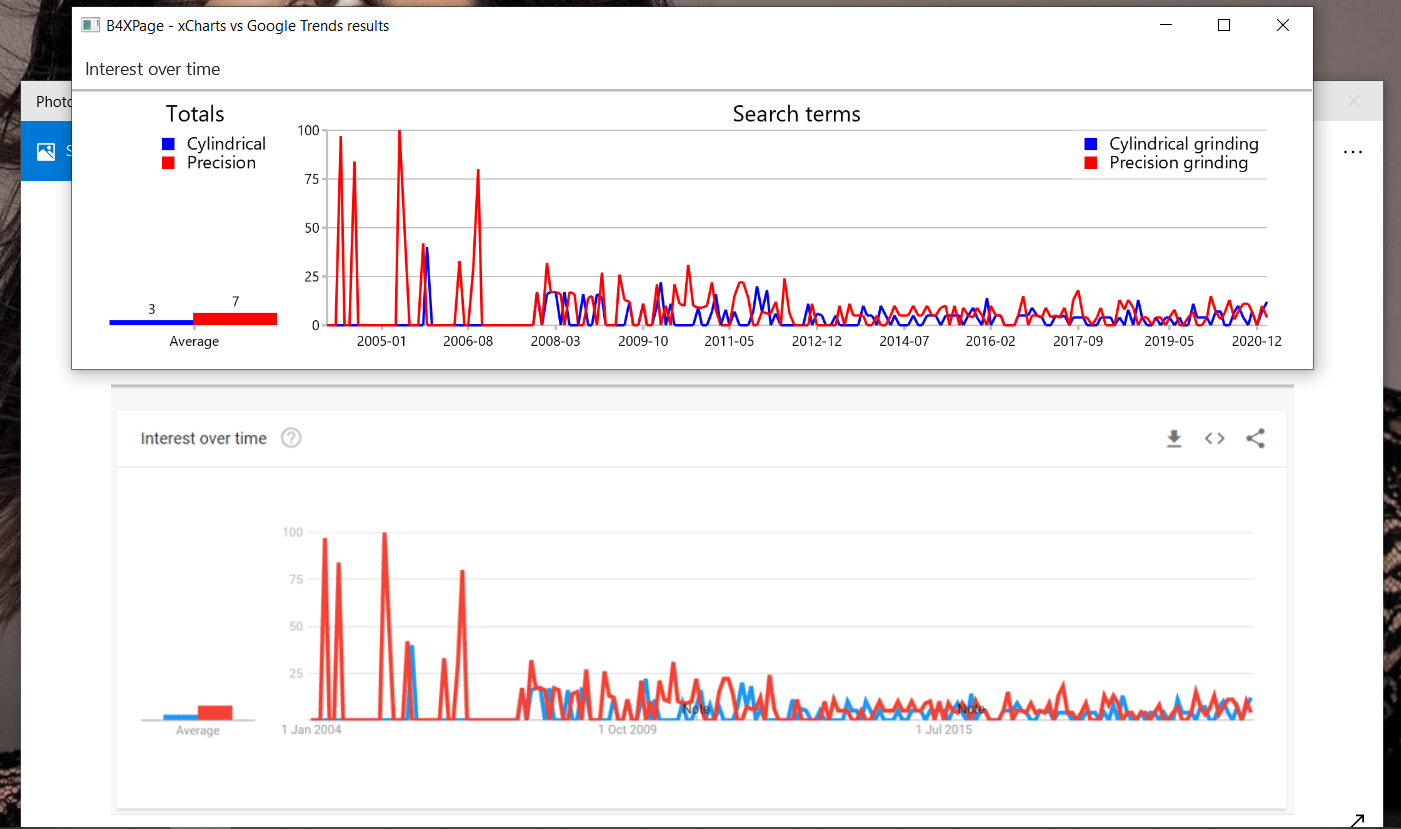
Task: Close the Photos window behind
Action: click(1354, 101)
